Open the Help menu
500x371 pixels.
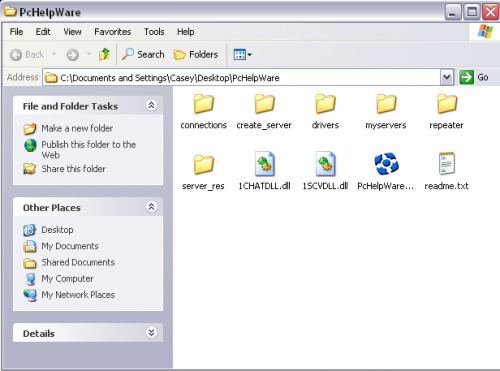pos(186,32)
